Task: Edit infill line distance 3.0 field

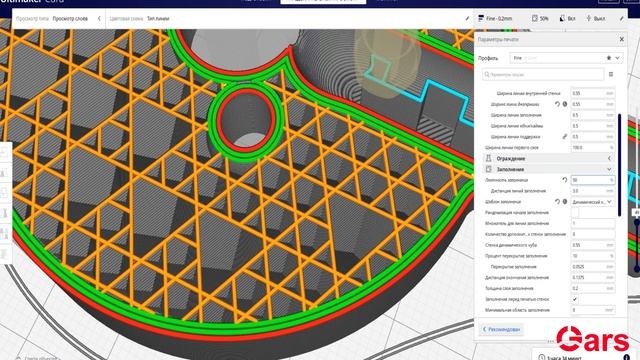Action: [x=593, y=191]
